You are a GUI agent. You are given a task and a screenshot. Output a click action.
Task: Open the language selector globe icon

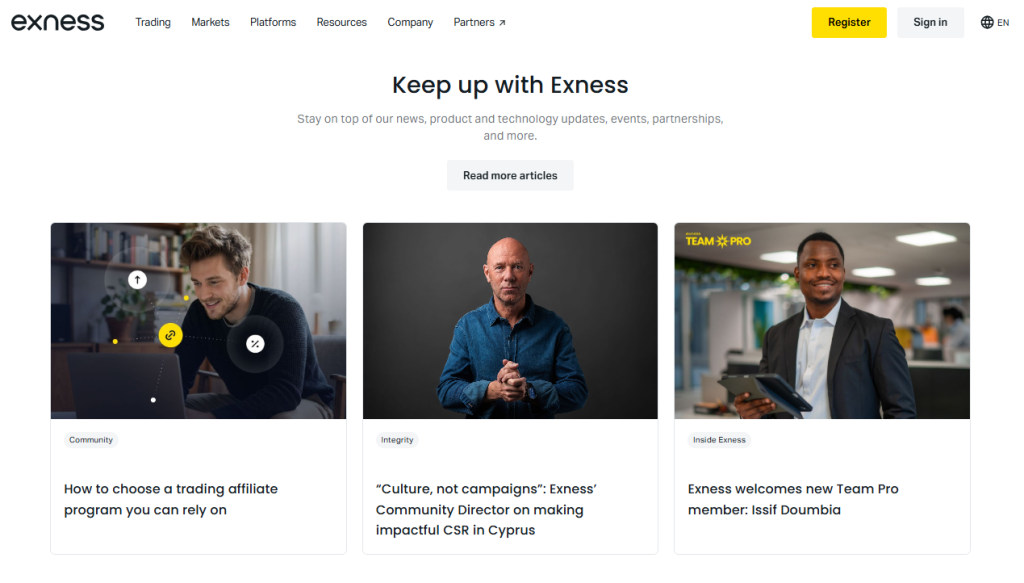pyautogui.click(x=986, y=21)
